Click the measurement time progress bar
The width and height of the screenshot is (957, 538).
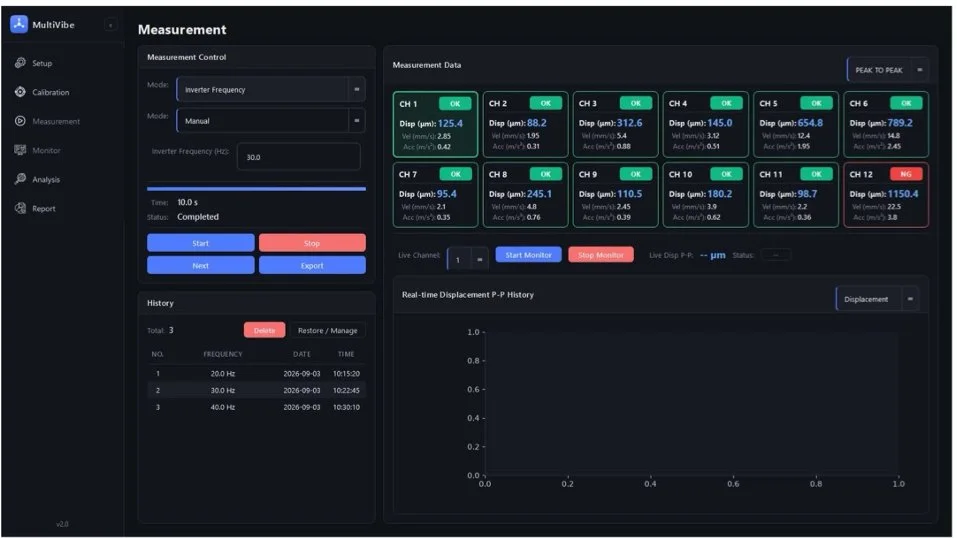(256, 189)
